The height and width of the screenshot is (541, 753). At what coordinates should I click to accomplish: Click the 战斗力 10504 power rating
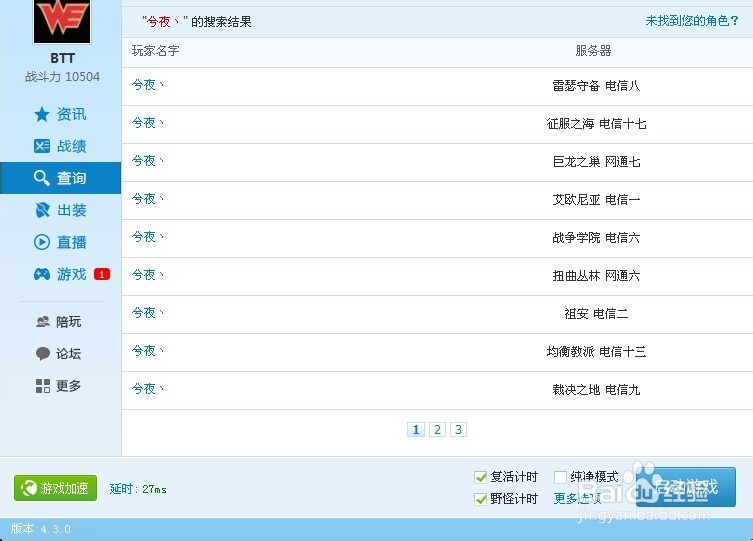(x=62, y=76)
